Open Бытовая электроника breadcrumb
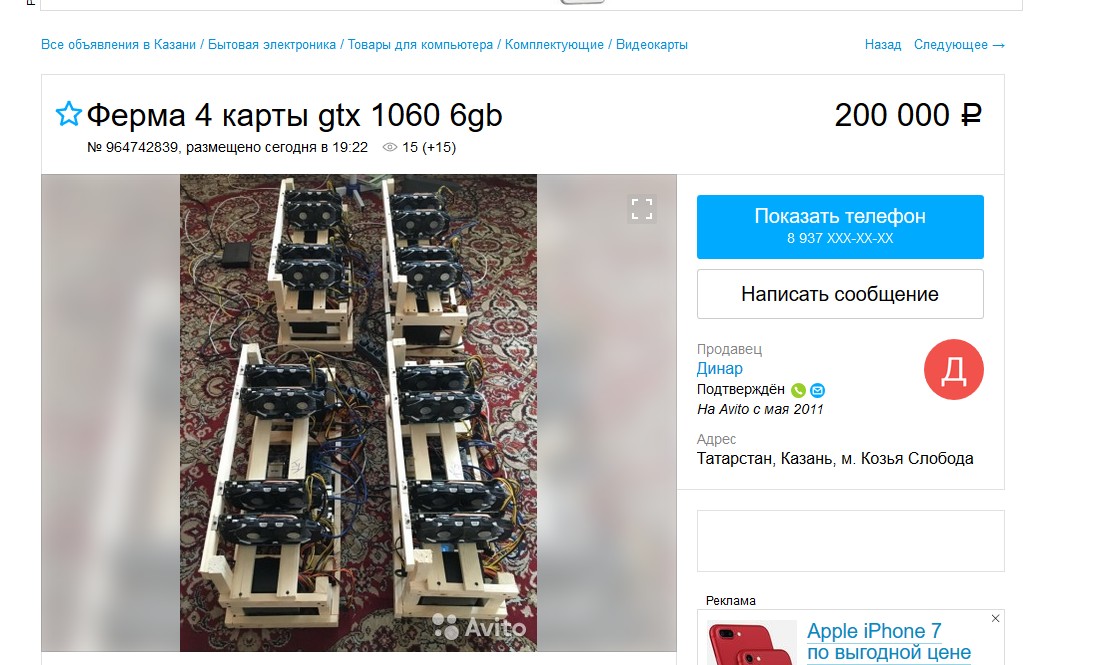This screenshot has height=665, width=1093. [x=272, y=45]
